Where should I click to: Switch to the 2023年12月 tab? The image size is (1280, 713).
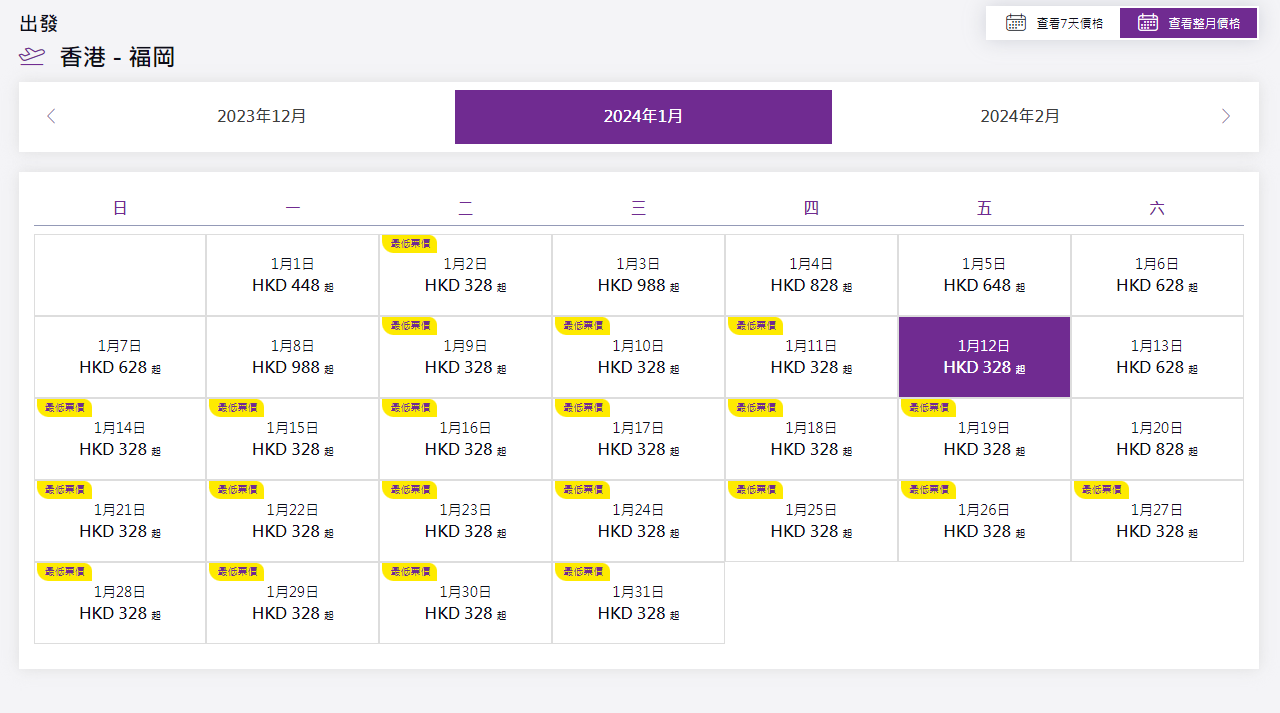tap(262, 117)
